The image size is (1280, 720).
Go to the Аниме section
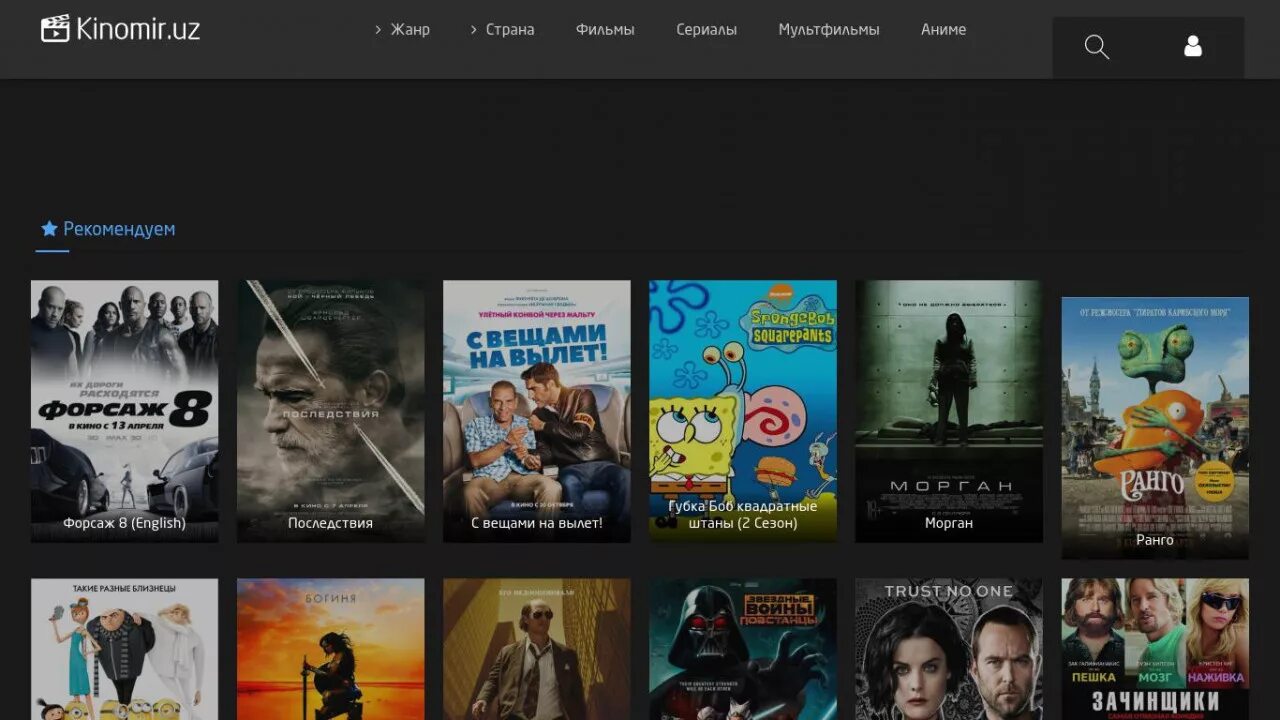(943, 30)
